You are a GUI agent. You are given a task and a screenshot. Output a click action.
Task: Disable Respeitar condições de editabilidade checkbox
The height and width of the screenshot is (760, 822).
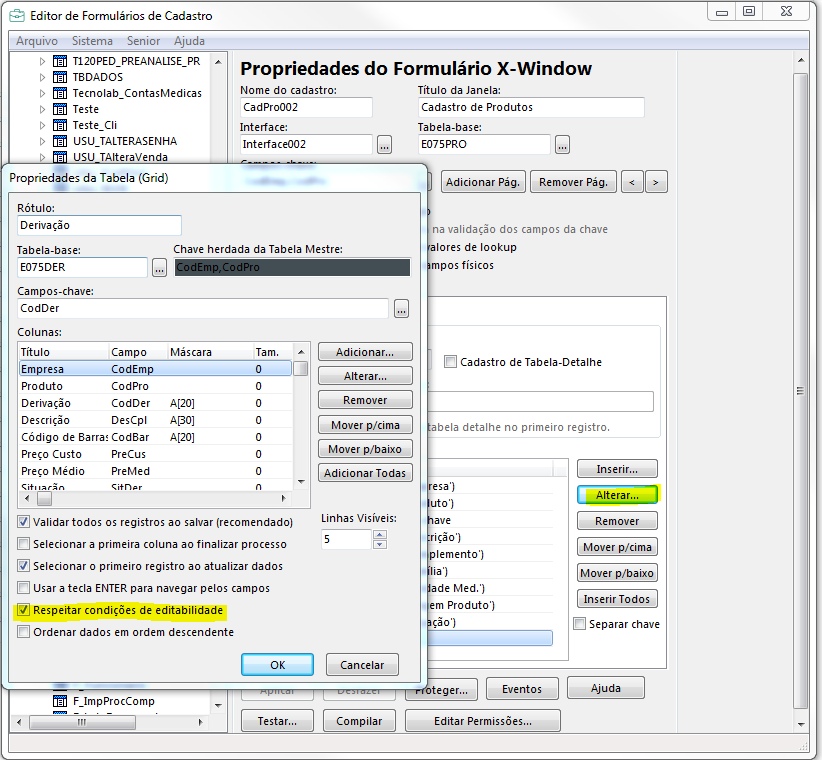click(x=24, y=610)
